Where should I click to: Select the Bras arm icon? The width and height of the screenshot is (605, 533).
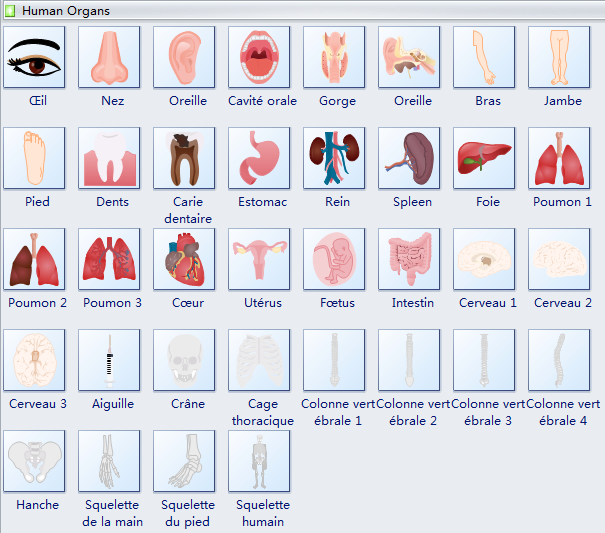484,57
